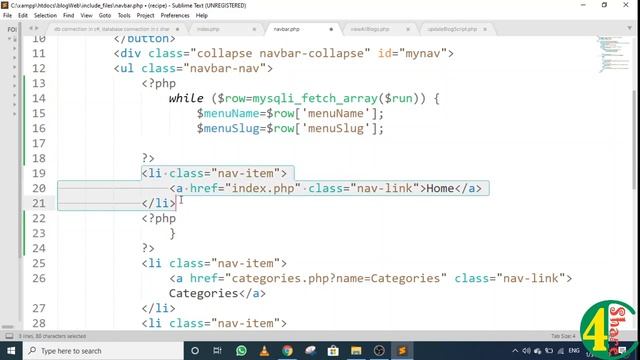This screenshot has width=640, height=360.
Task: Switch to the updateBlogScript.php tab
Action: tap(452, 29)
